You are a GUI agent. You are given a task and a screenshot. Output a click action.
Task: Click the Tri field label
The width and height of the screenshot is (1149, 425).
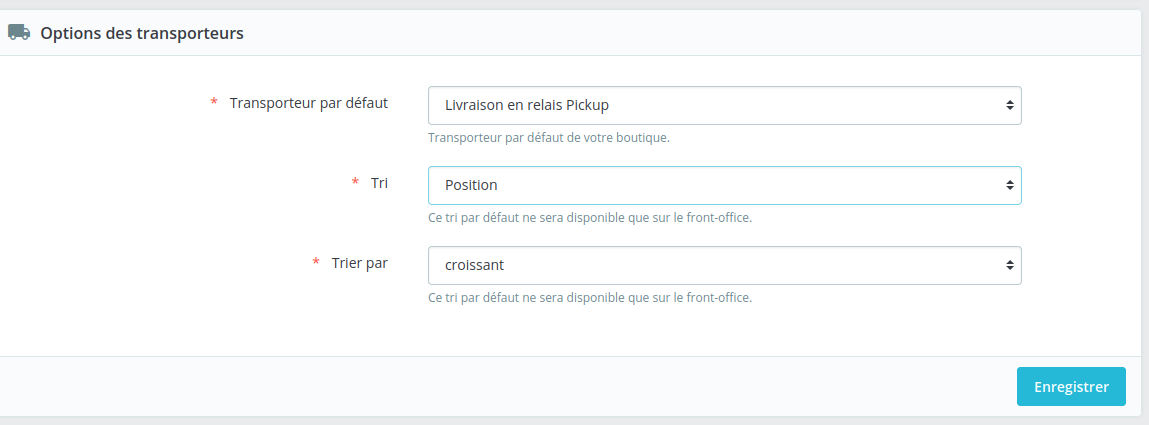pyautogui.click(x=380, y=183)
